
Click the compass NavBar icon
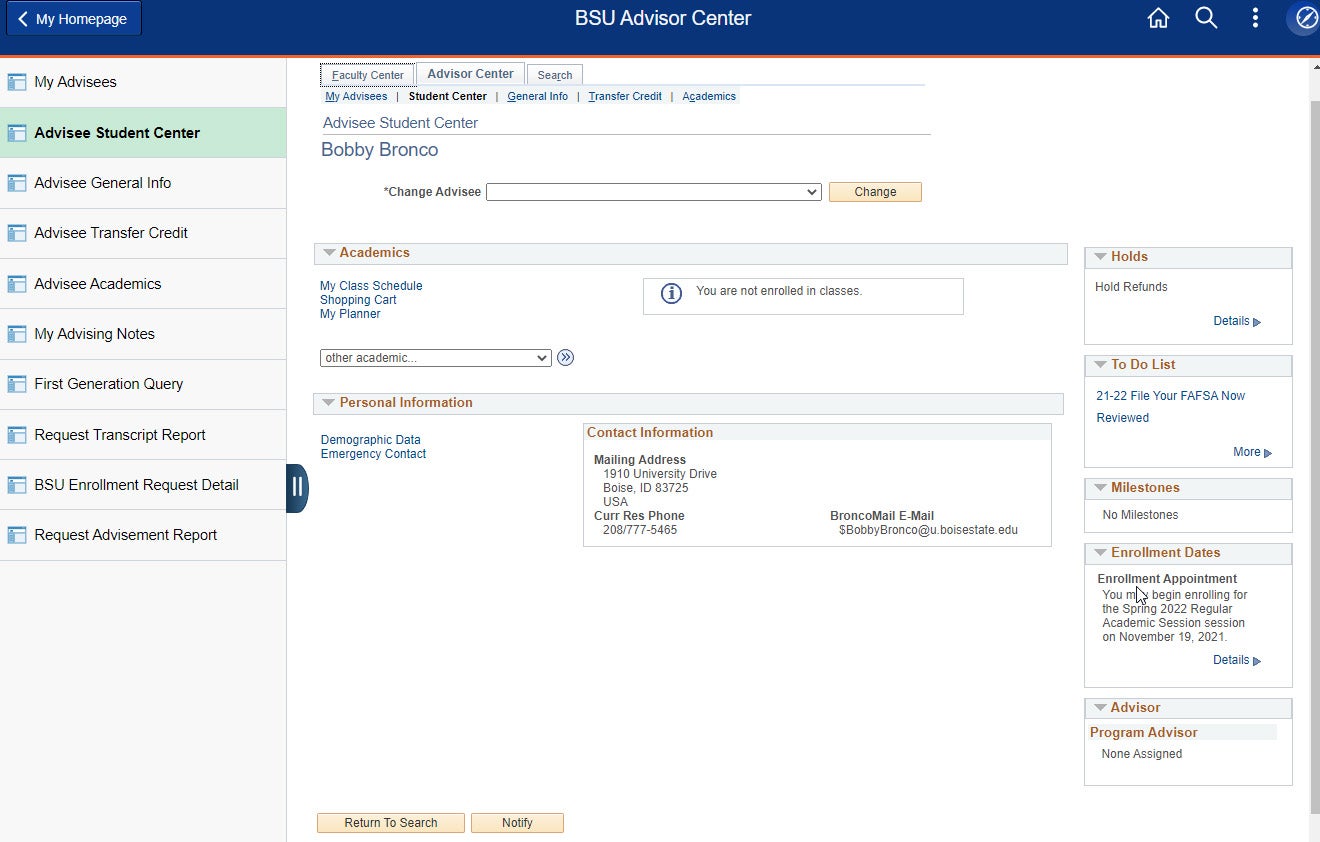click(1306, 18)
